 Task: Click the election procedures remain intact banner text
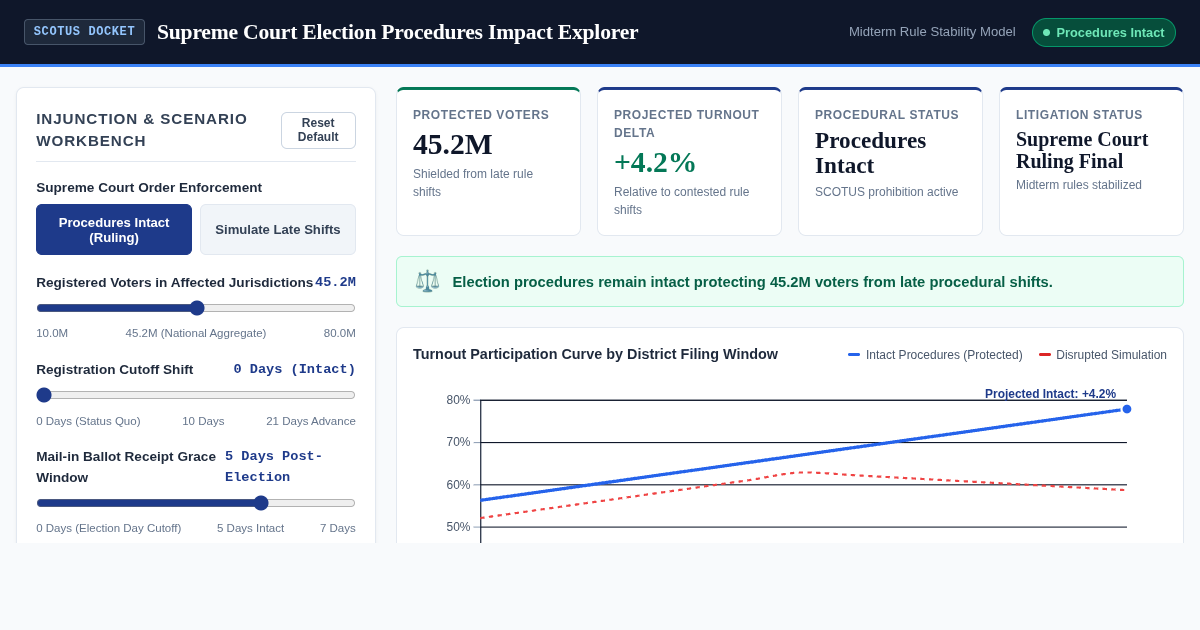pyautogui.click(x=752, y=282)
